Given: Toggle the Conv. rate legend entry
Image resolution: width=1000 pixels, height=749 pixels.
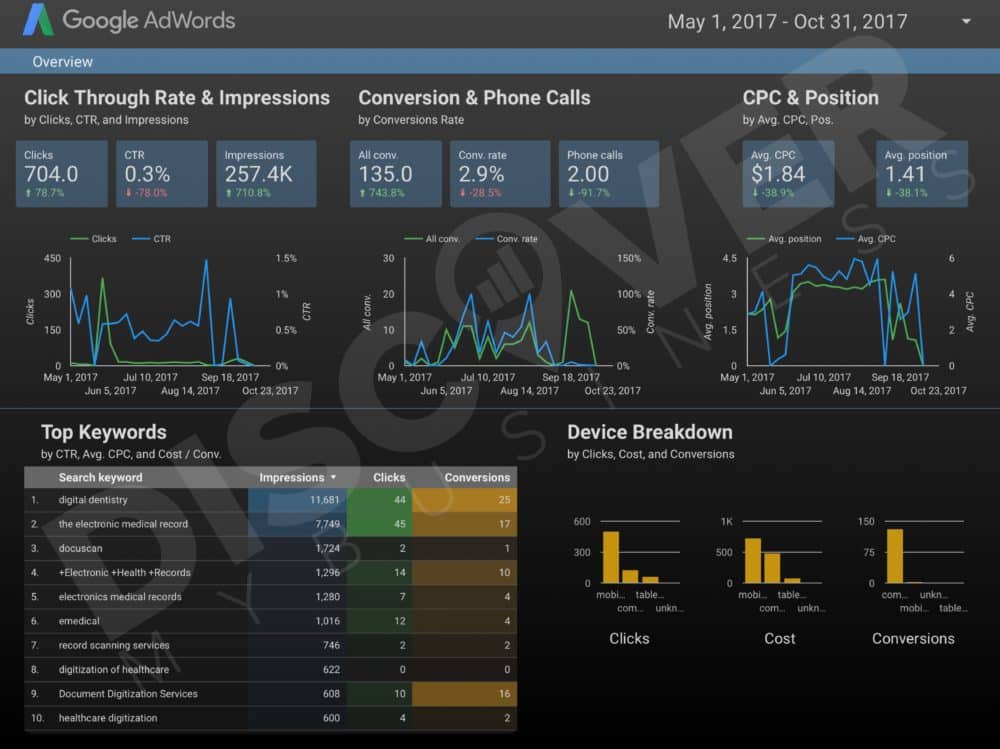Looking at the screenshot, I should tap(507, 239).
